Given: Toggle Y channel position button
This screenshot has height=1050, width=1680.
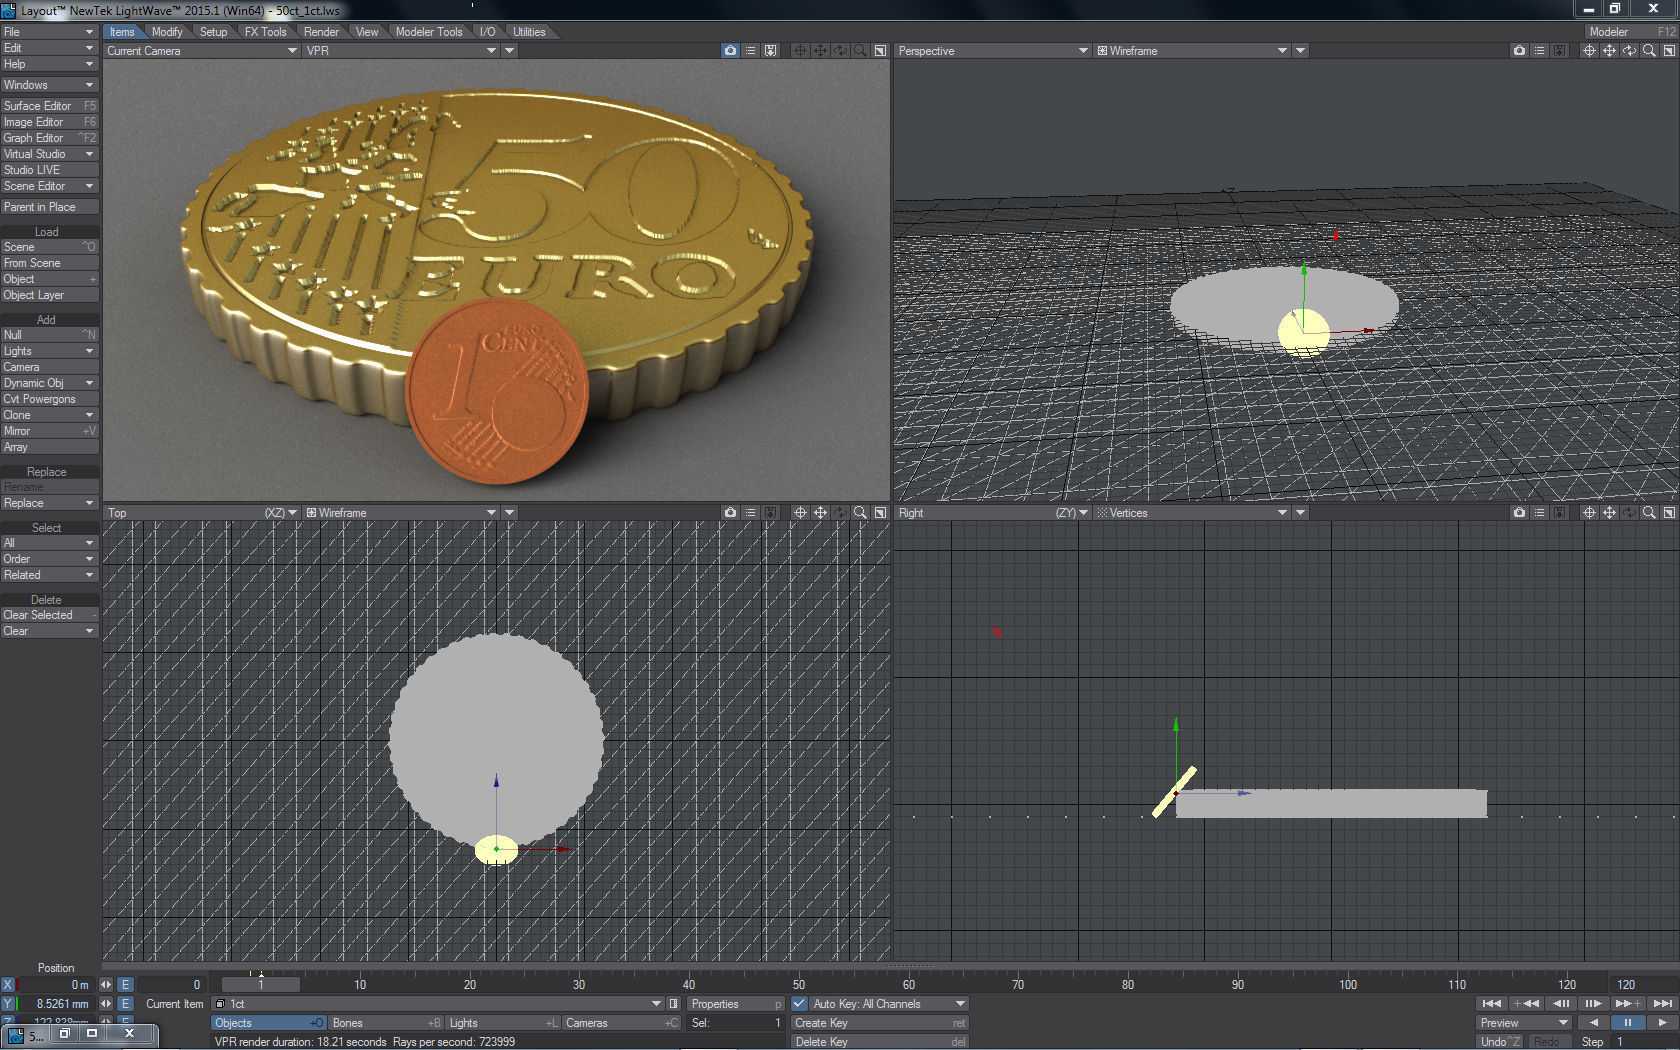Looking at the screenshot, I should [x=8, y=1003].
